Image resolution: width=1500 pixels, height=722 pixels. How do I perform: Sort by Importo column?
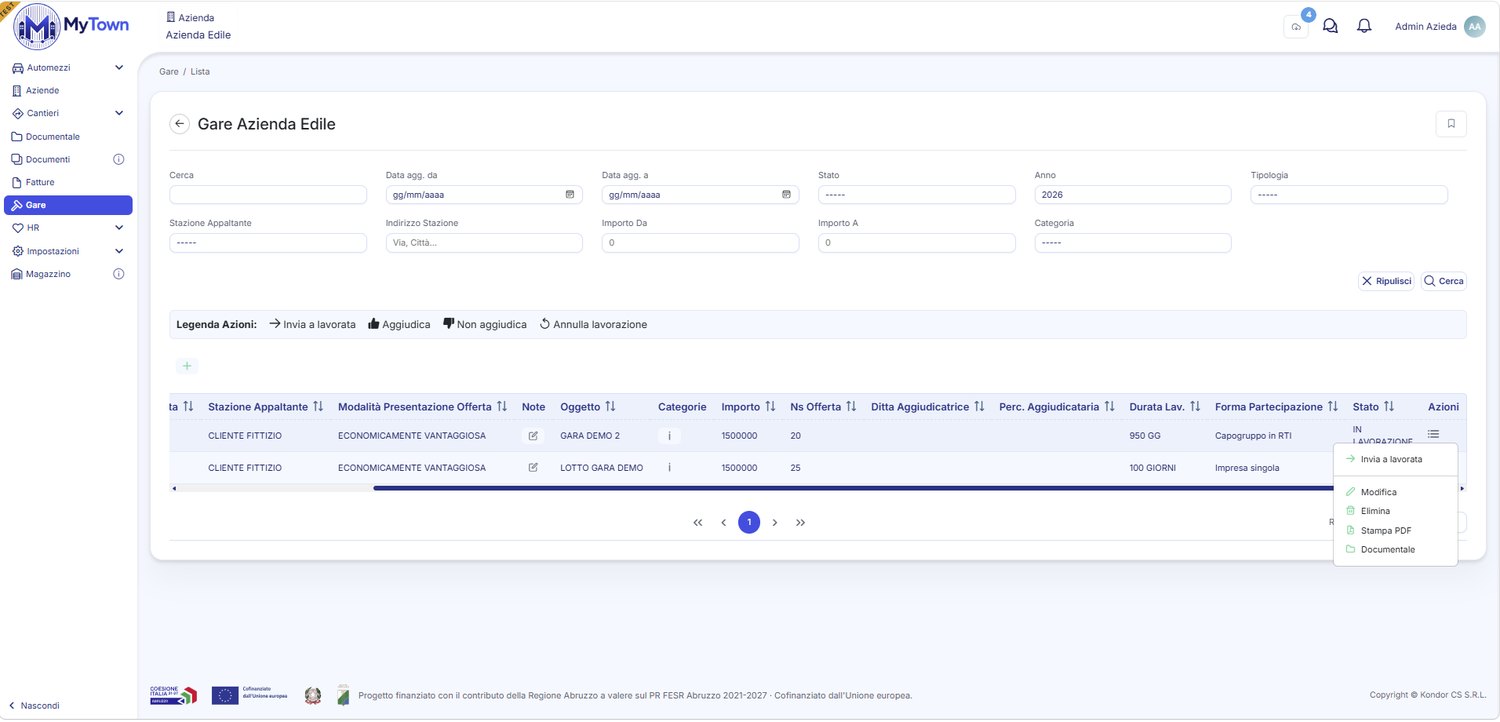click(770, 407)
